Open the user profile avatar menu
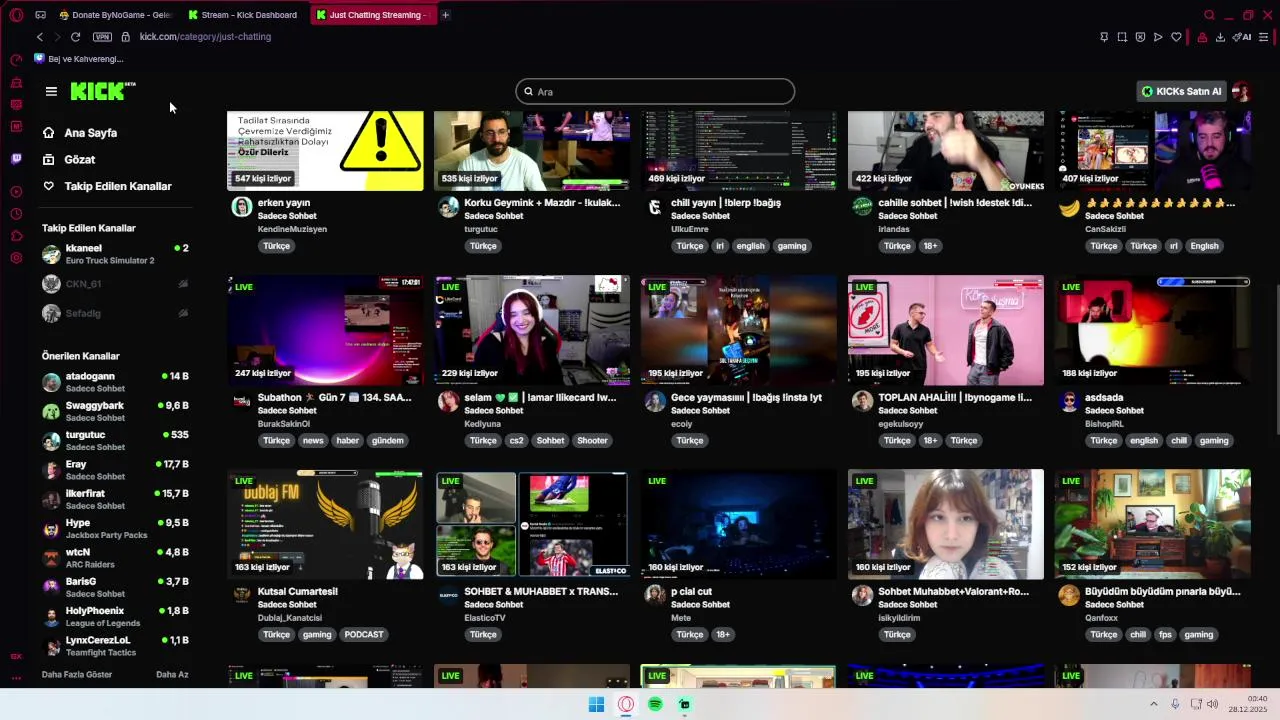The width and height of the screenshot is (1280, 720). (x=1241, y=91)
